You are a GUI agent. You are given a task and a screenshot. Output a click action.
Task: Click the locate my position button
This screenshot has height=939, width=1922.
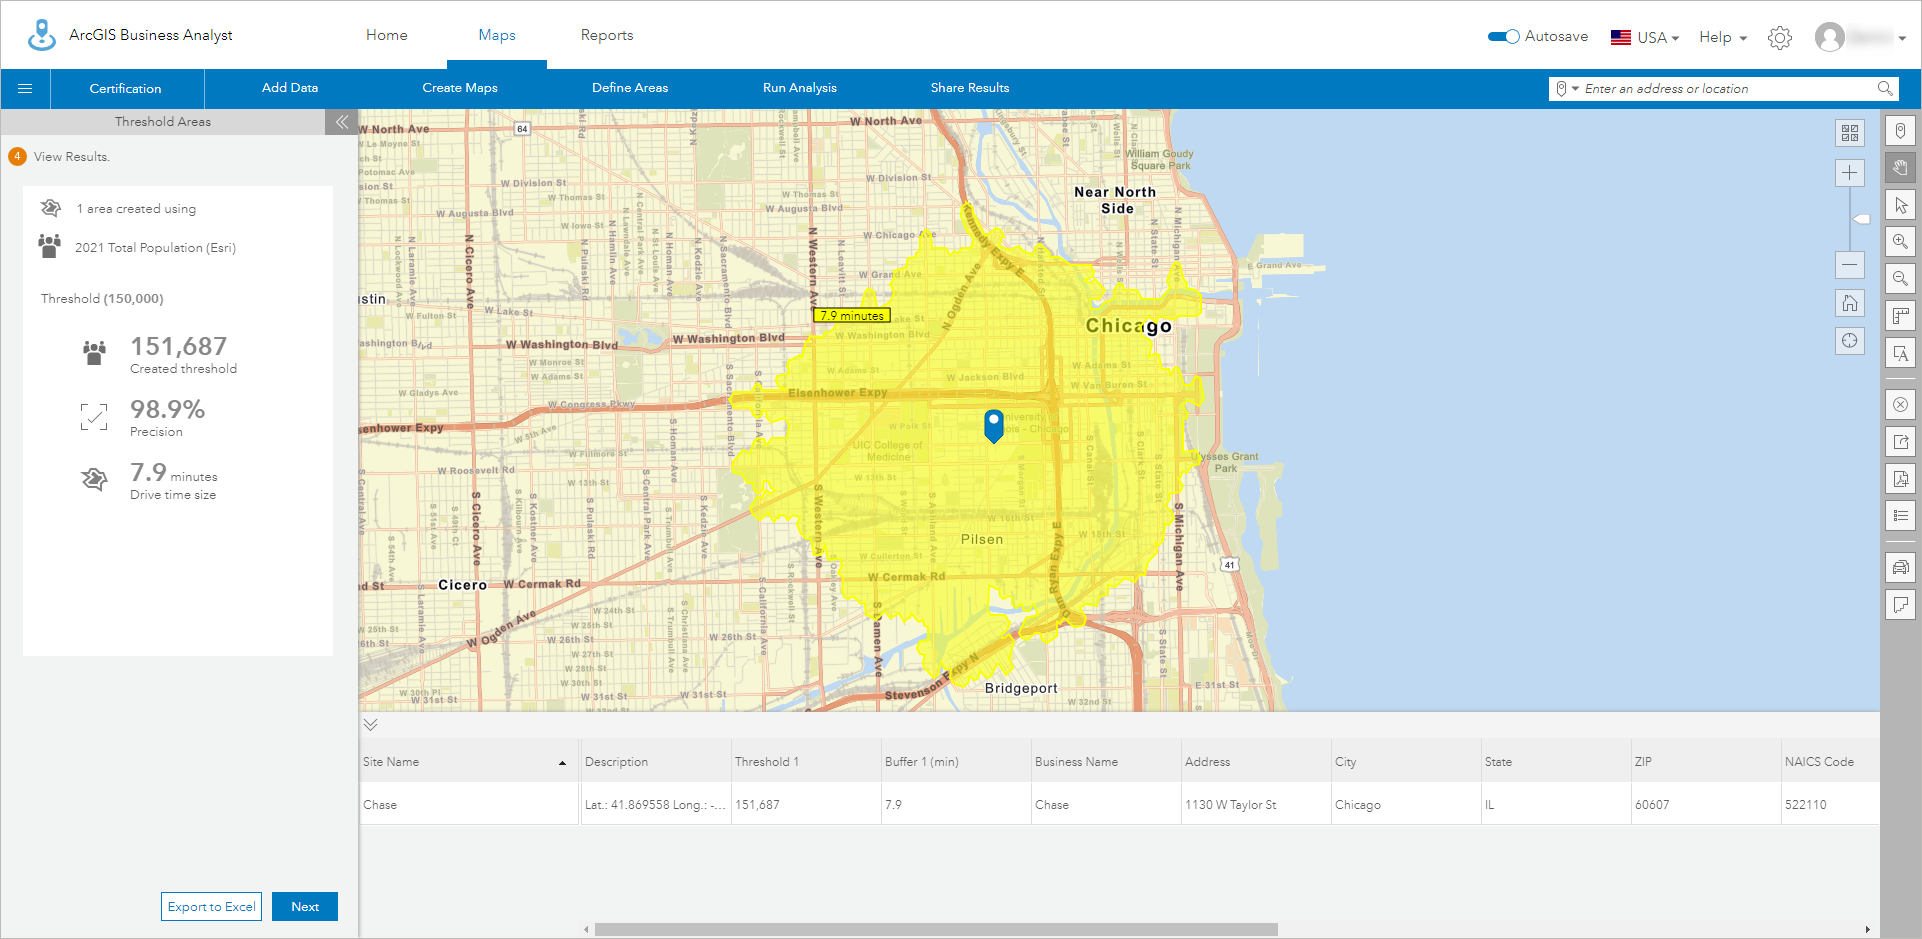pos(1850,341)
